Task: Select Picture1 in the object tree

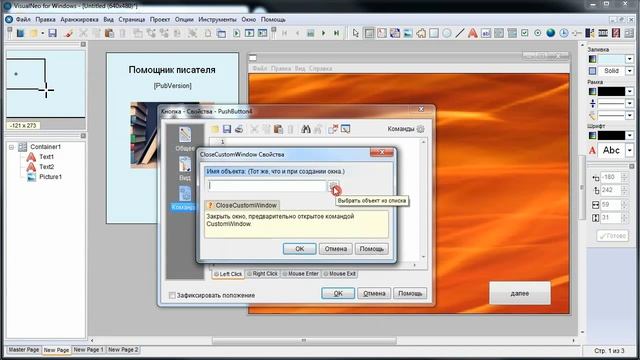Action: pyautogui.click(x=51, y=177)
